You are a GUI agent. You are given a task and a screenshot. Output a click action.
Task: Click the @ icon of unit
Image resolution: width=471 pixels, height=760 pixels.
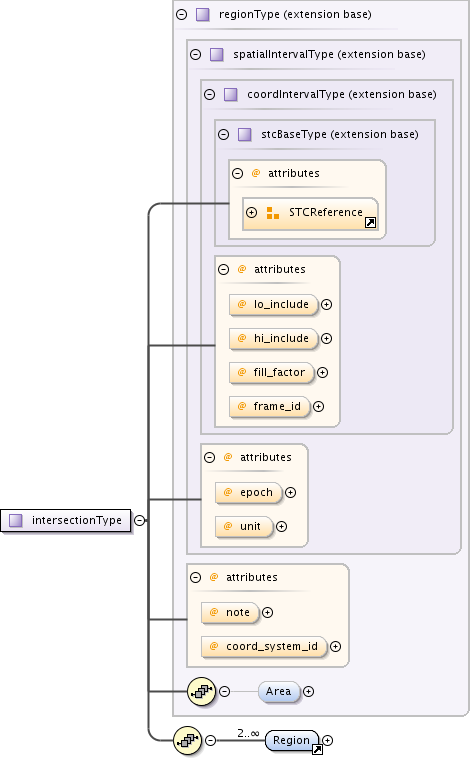click(x=228, y=526)
